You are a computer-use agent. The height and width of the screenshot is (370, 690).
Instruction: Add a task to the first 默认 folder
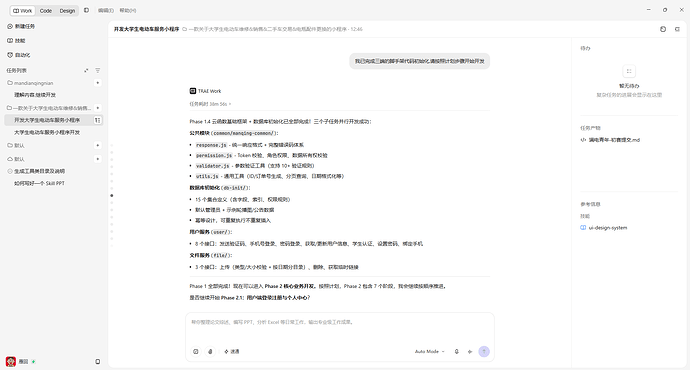point(98,145)
